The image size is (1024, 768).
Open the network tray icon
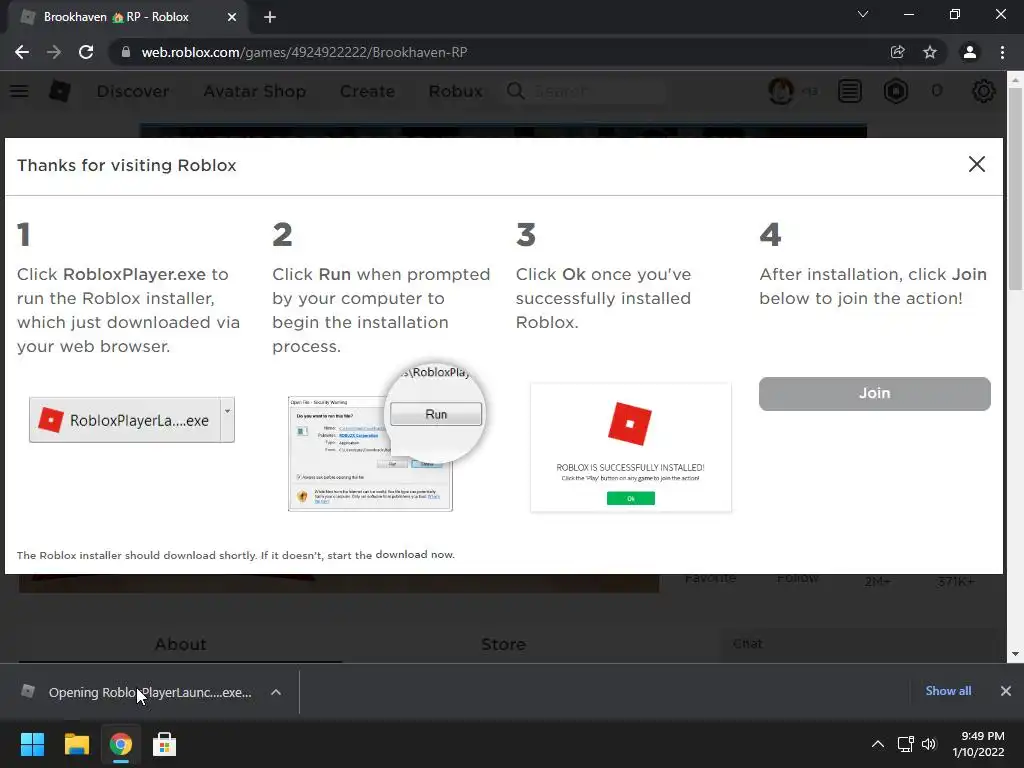(x=905, y=744)
